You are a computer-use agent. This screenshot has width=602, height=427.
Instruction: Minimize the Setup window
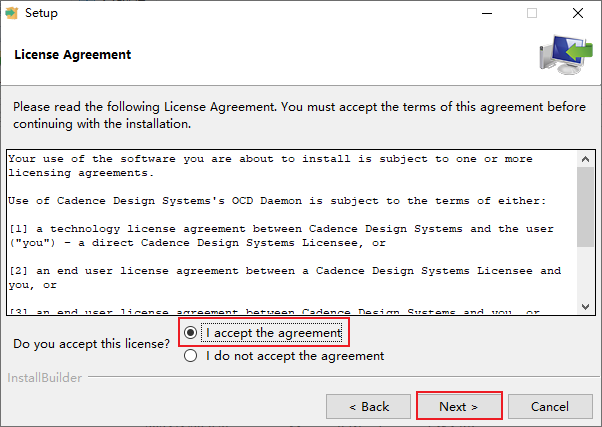pos(487,13)
